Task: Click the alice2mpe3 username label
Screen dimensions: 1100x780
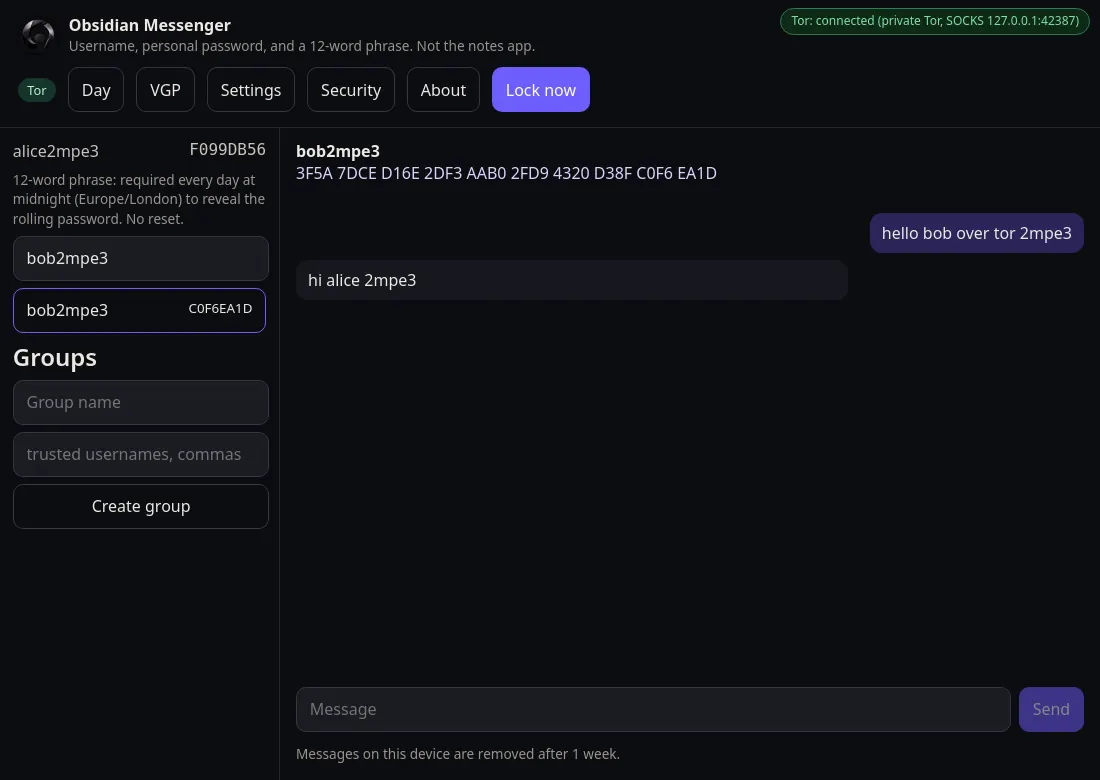Action: 56,151
